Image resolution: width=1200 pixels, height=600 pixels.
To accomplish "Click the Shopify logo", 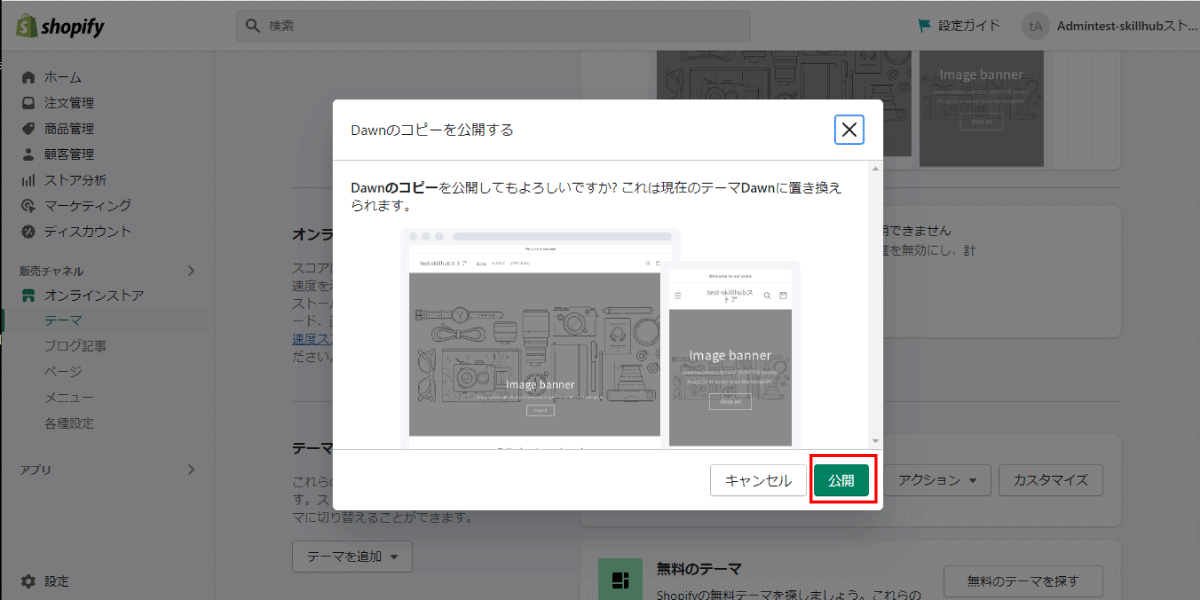I will point(60,27).
